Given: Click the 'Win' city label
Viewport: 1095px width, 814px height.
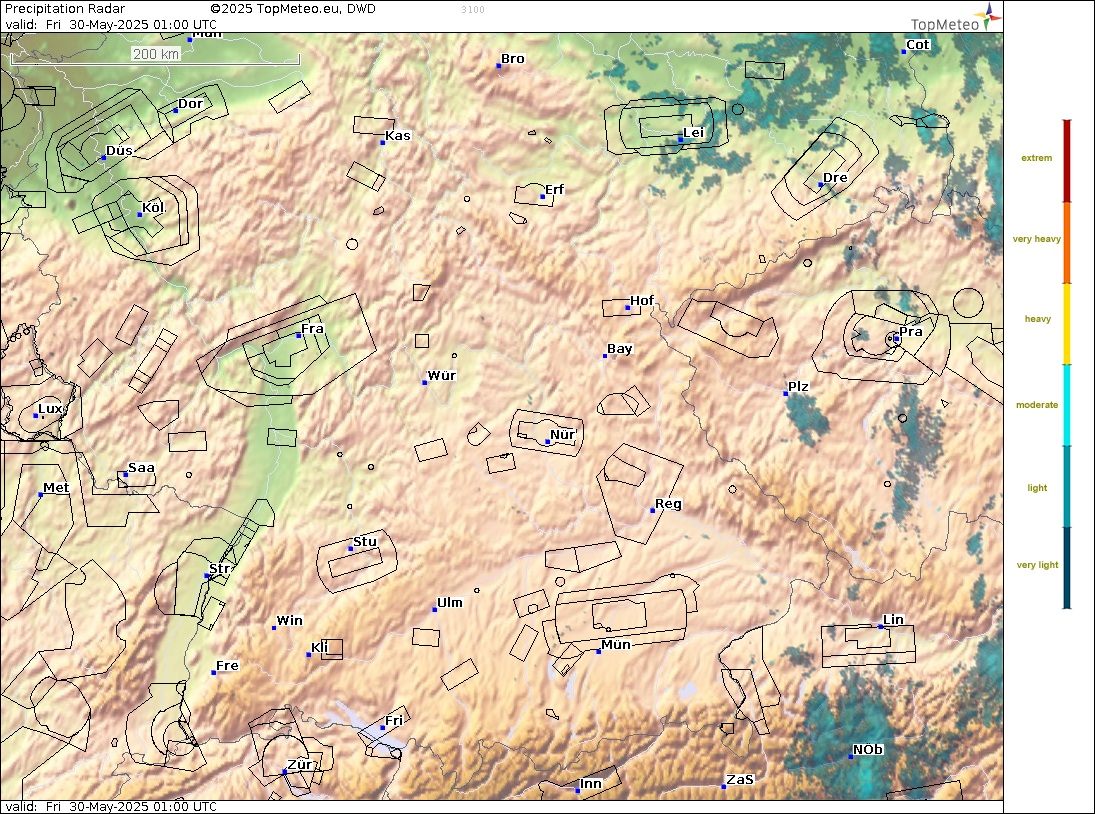Looking at the screenshot, I should [x=290, y=621].
